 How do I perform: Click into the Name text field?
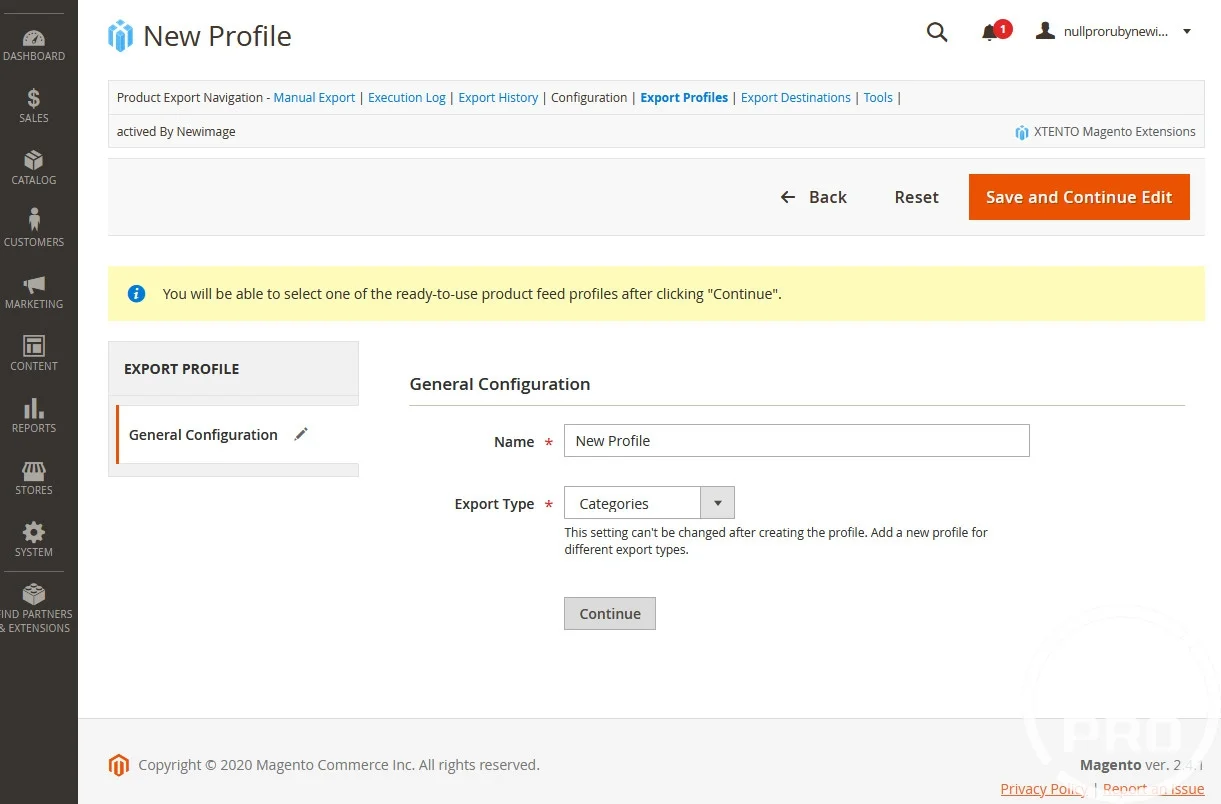pyautogui.click(x=796, y=441)
